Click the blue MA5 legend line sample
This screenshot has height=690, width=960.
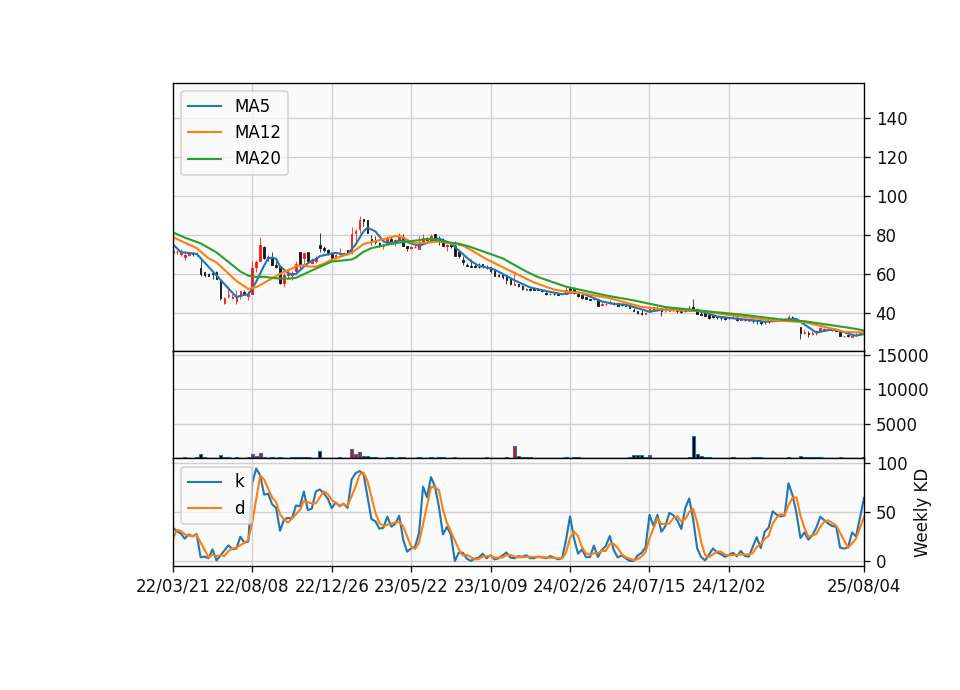point(204,106)
